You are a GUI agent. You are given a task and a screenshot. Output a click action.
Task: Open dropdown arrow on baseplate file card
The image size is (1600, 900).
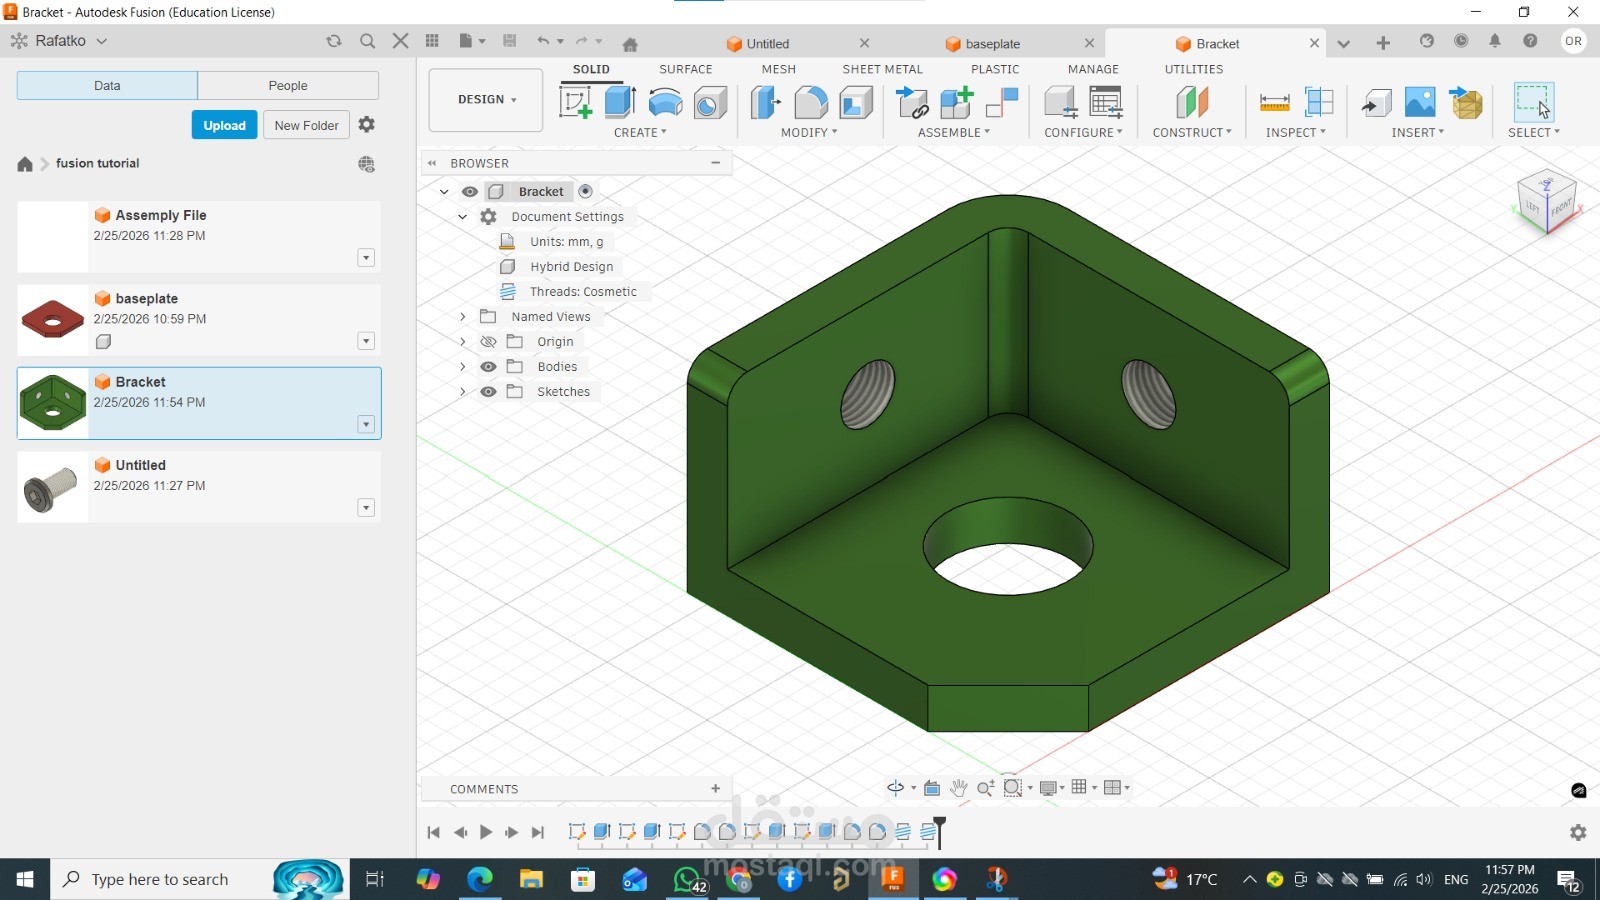pos(366,341)
